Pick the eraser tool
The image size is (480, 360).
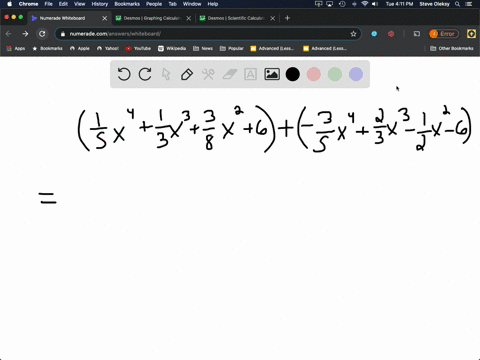[229, 74]
